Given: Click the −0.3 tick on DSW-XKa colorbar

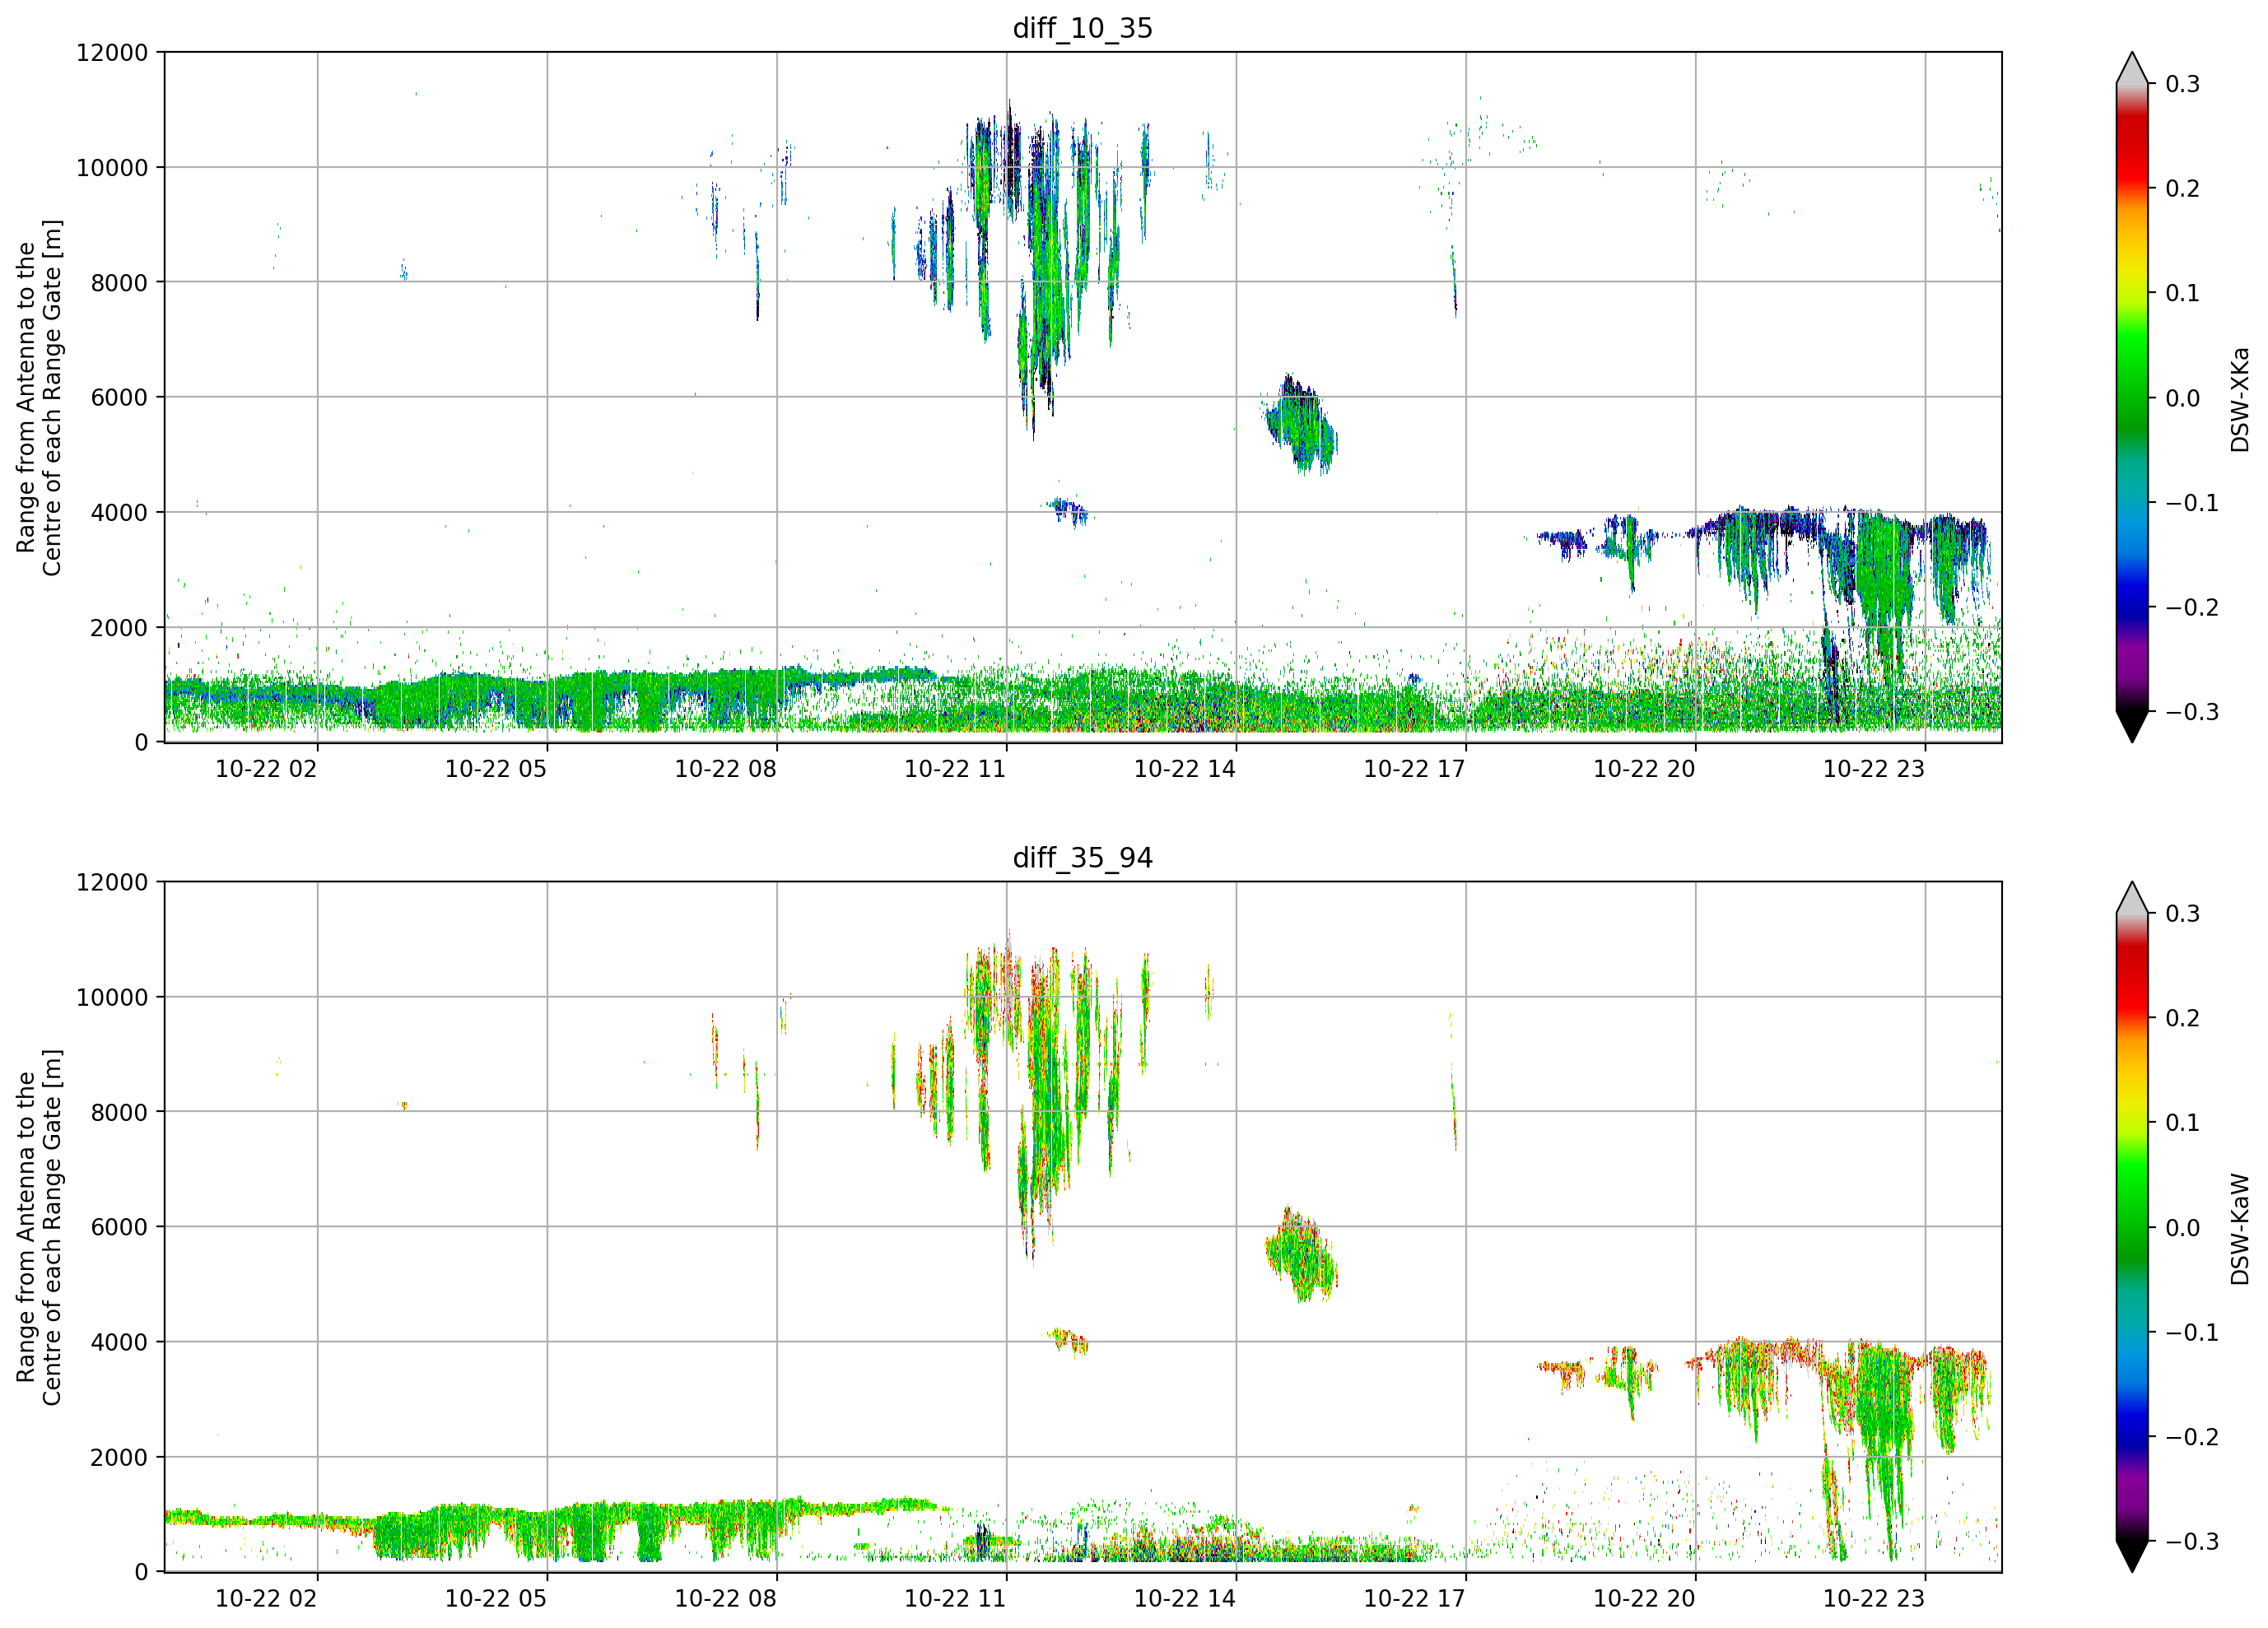Looking at the screenshot, I should tap(2192, 712).
